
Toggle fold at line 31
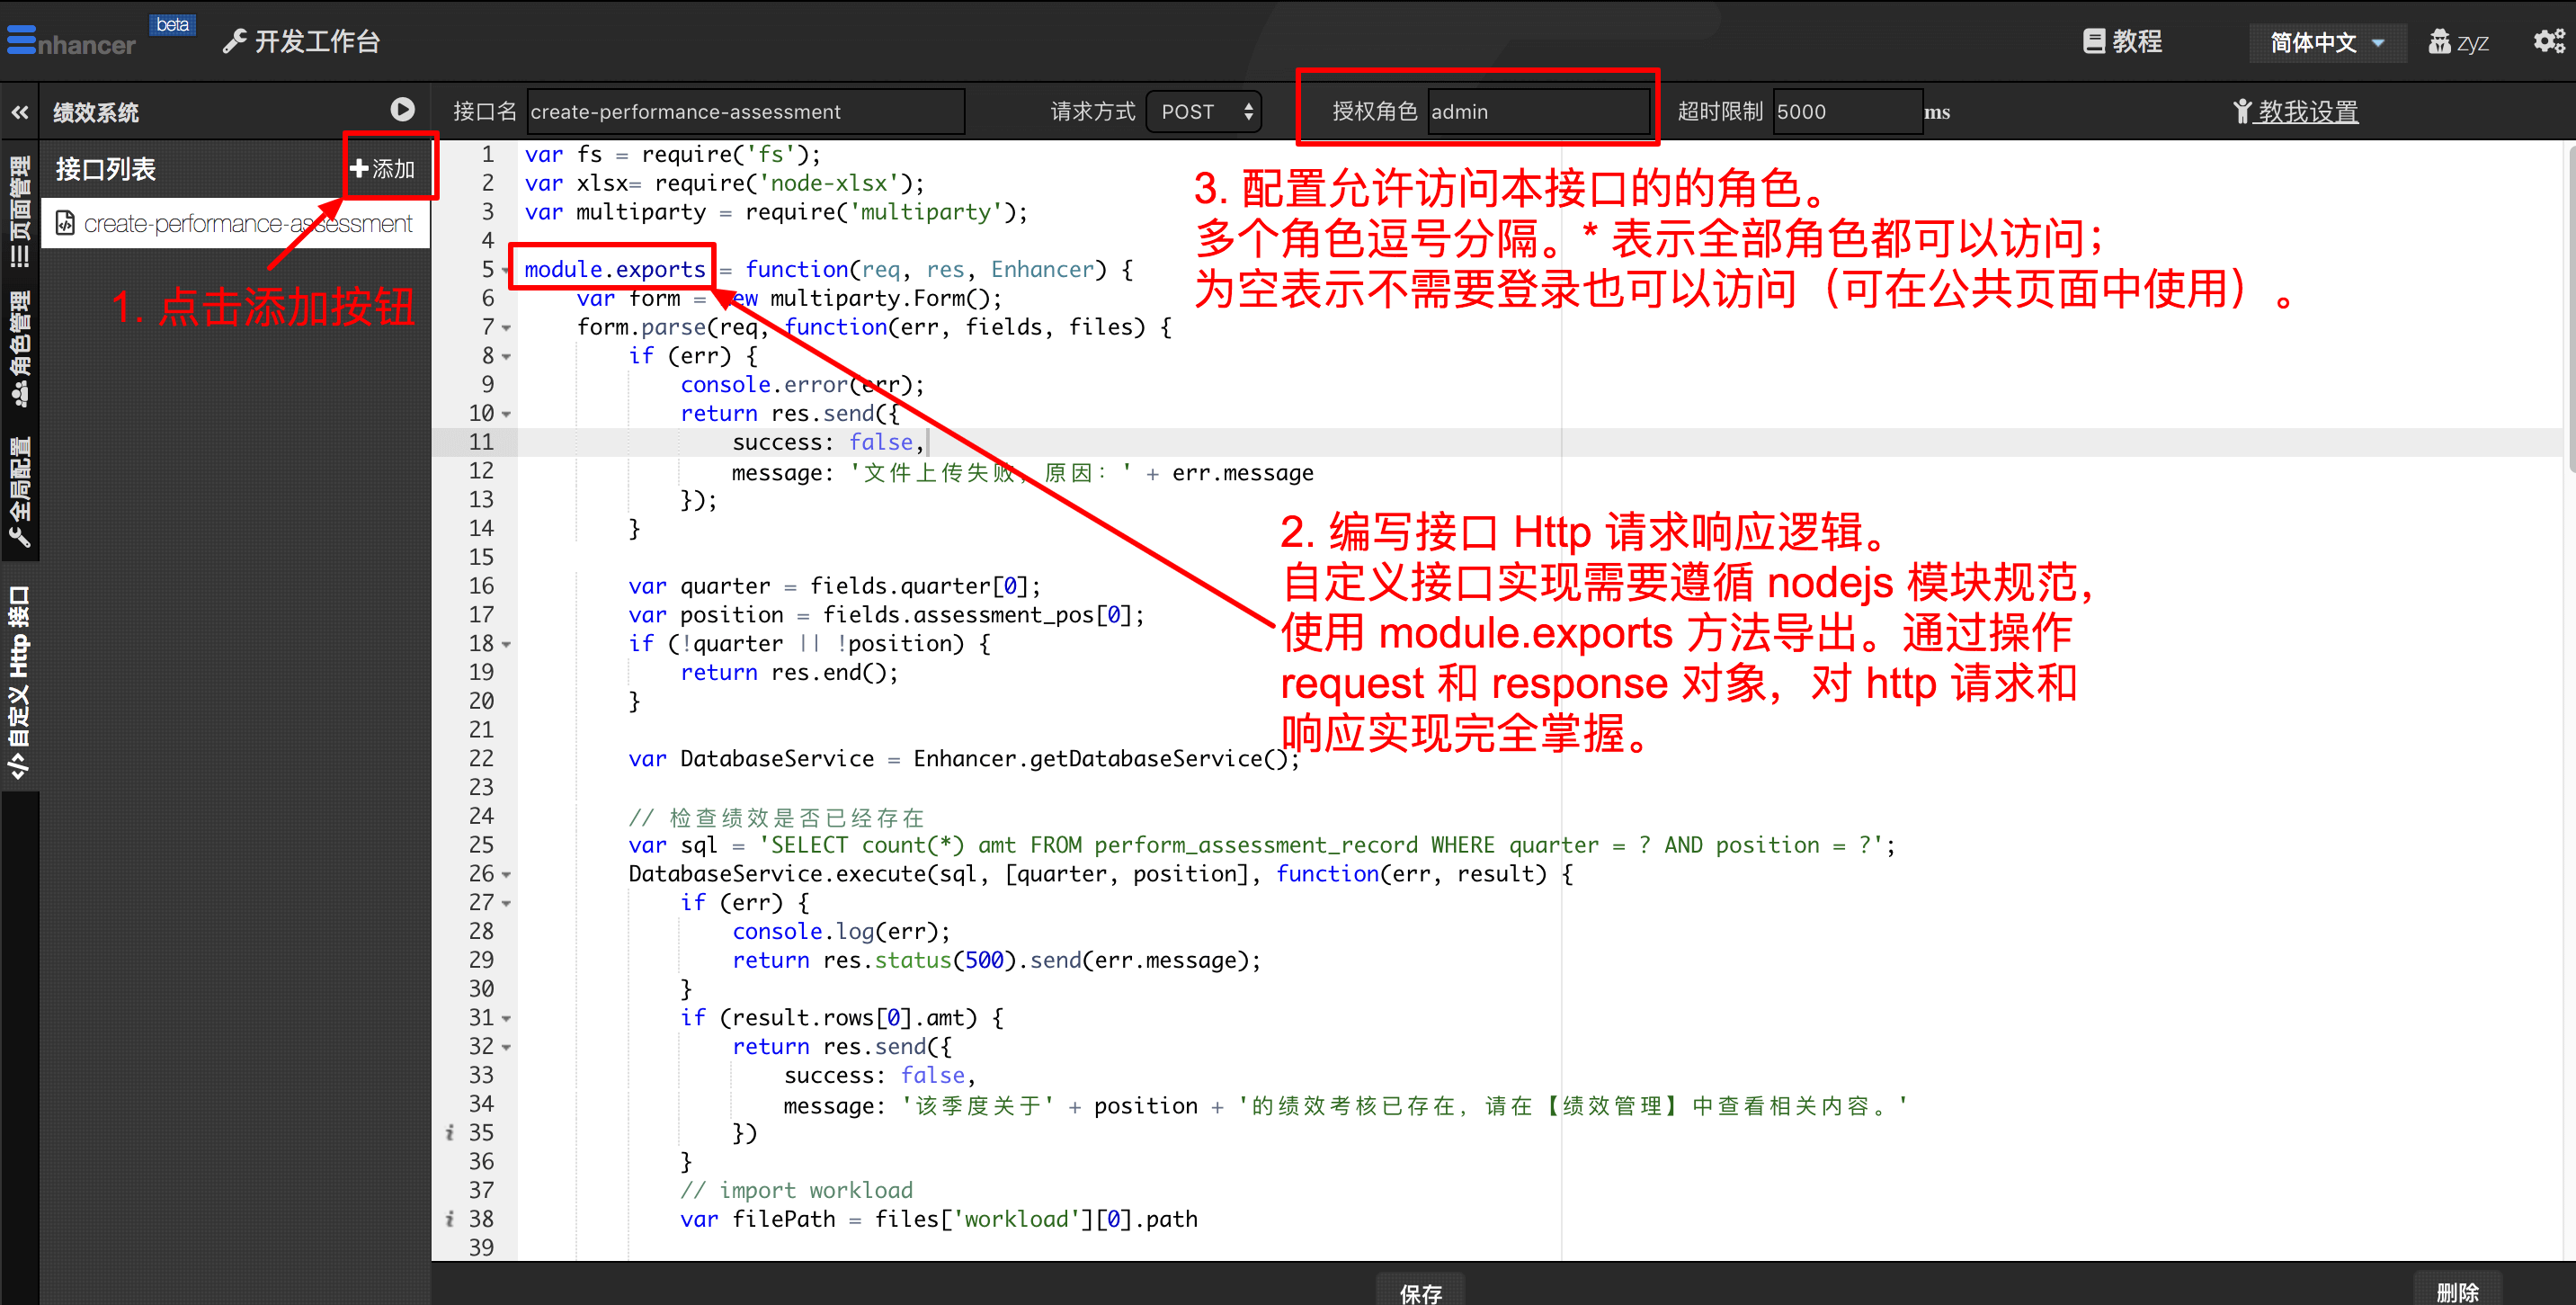pyautogui.click(x=506, y=1019)
